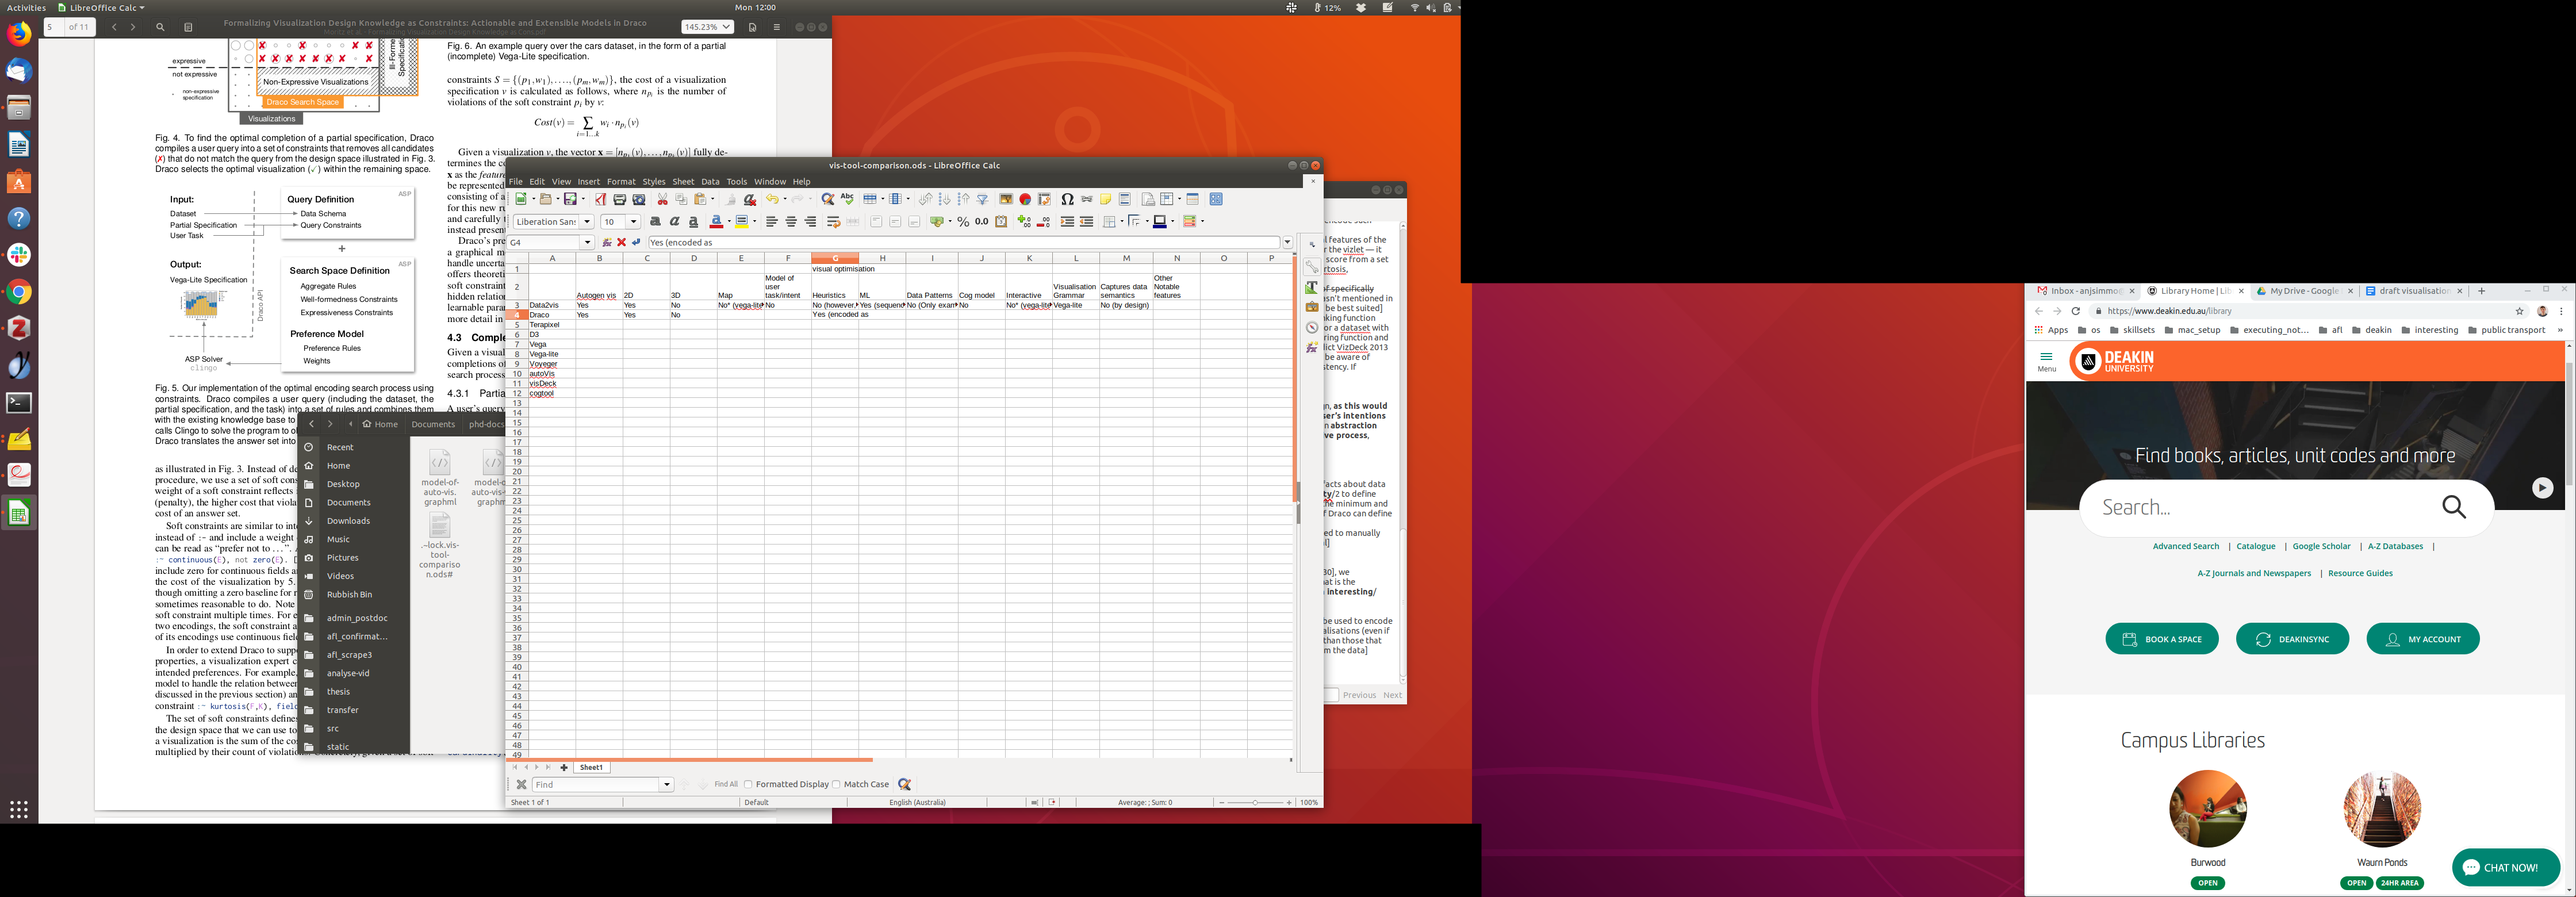Screen dimensions: 2576x897
Task: Click the AutoFilter funnel icon
Action: tap(982, 199)
